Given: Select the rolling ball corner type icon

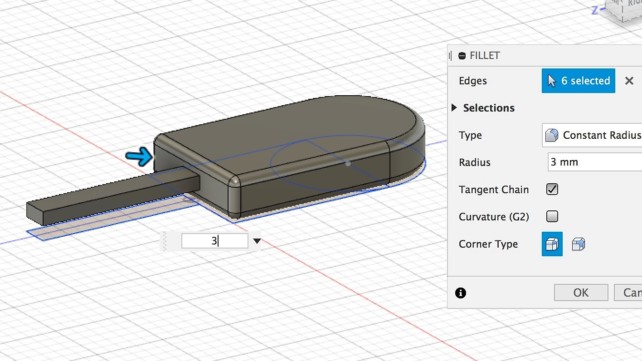Looking at the screenshot, I should [552, 244].
